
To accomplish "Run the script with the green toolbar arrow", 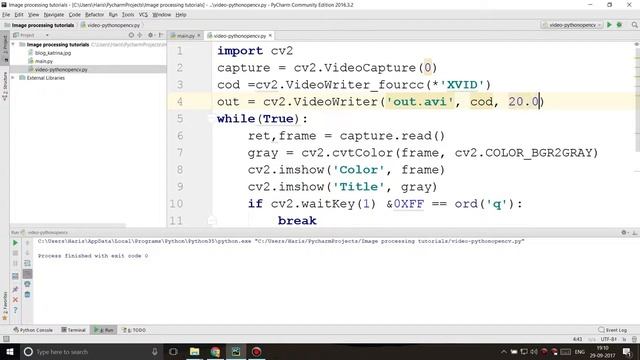I will pos(609,25).
